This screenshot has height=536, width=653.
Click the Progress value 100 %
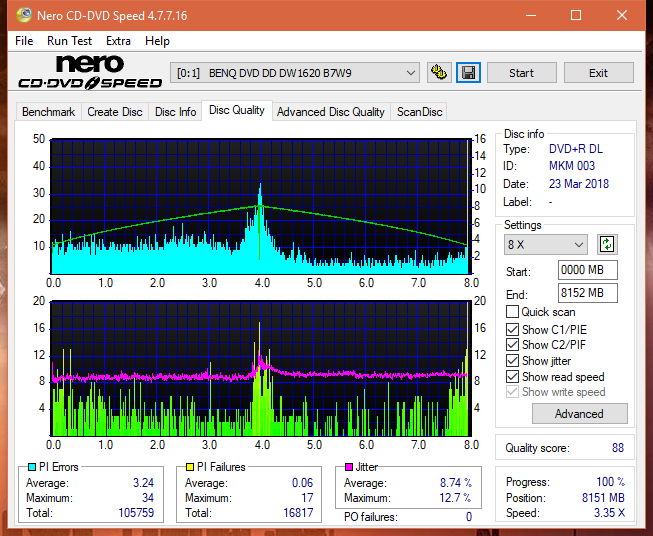611,482
